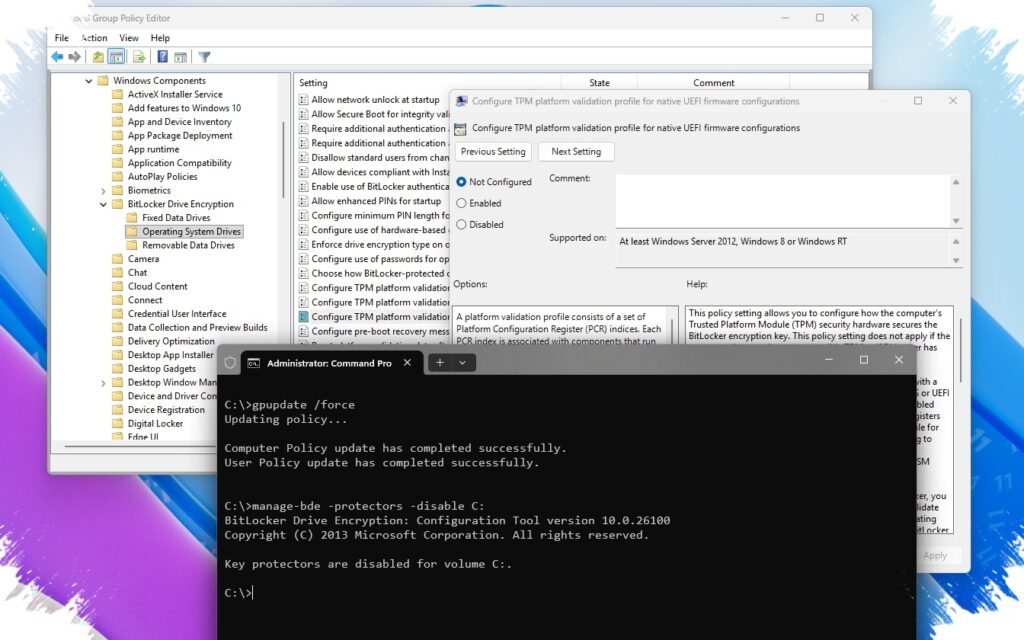This screenshot has width=1024, height=640.
Task: Click the console tree horizontal scrollbar
Action: coord(140,446)
